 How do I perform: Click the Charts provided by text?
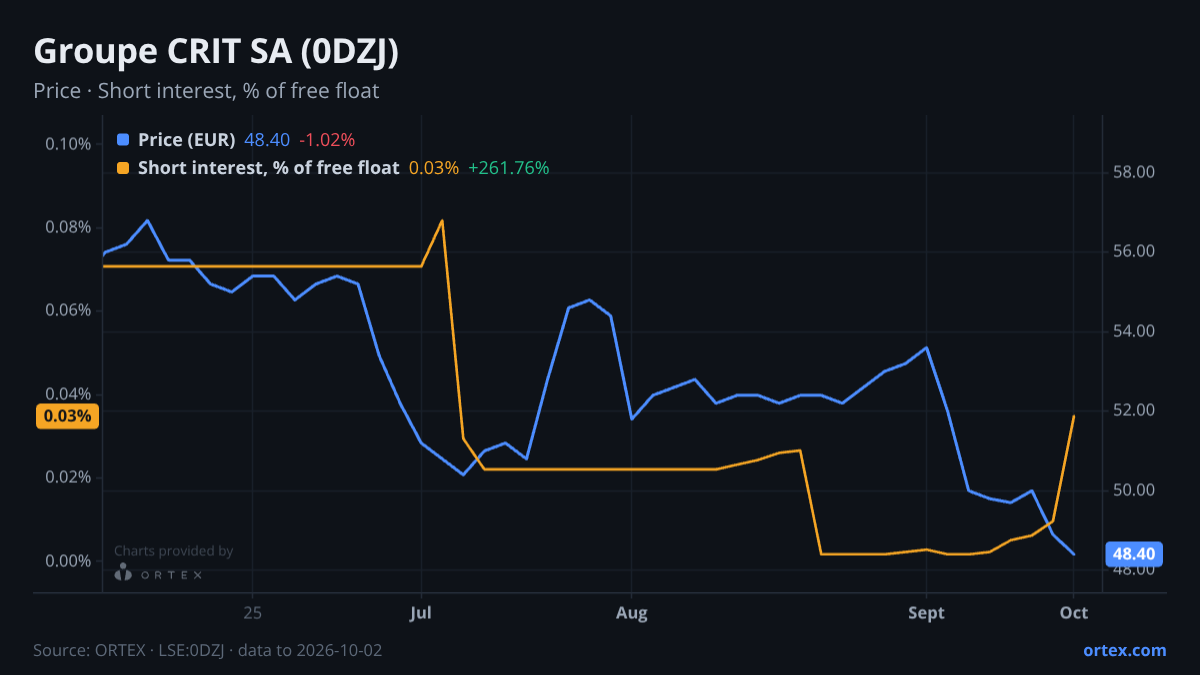pos(174,551)
